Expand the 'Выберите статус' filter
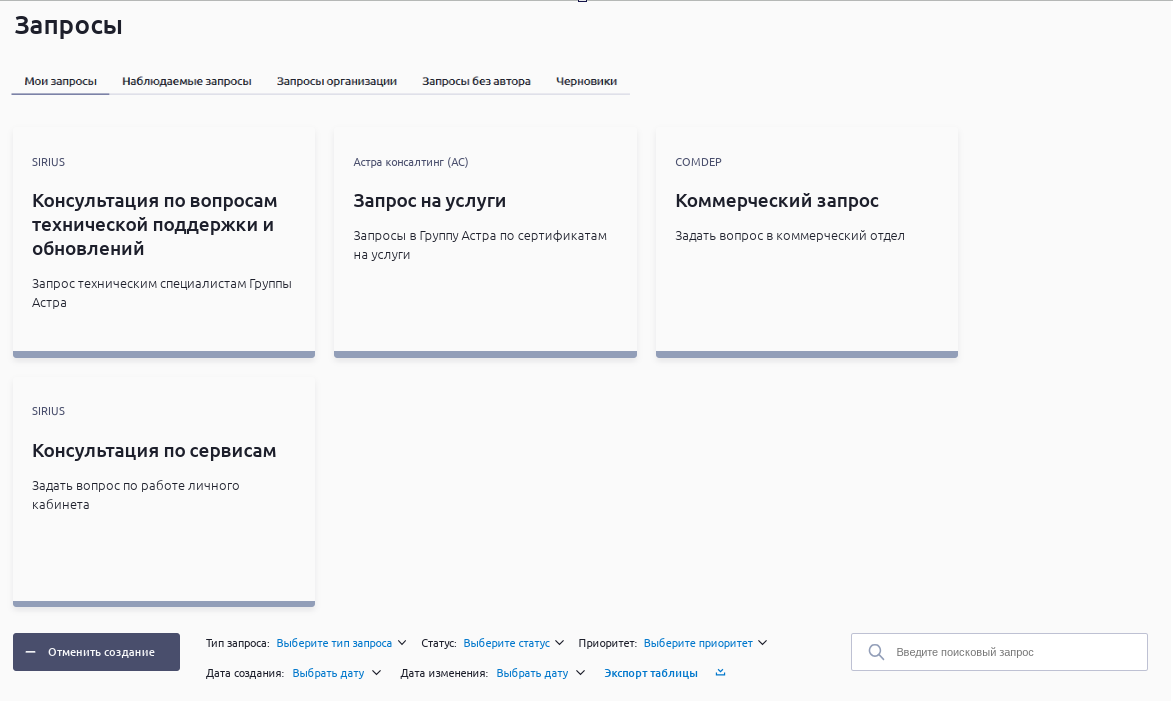1173x701 pixels. (x=506, y=643)
